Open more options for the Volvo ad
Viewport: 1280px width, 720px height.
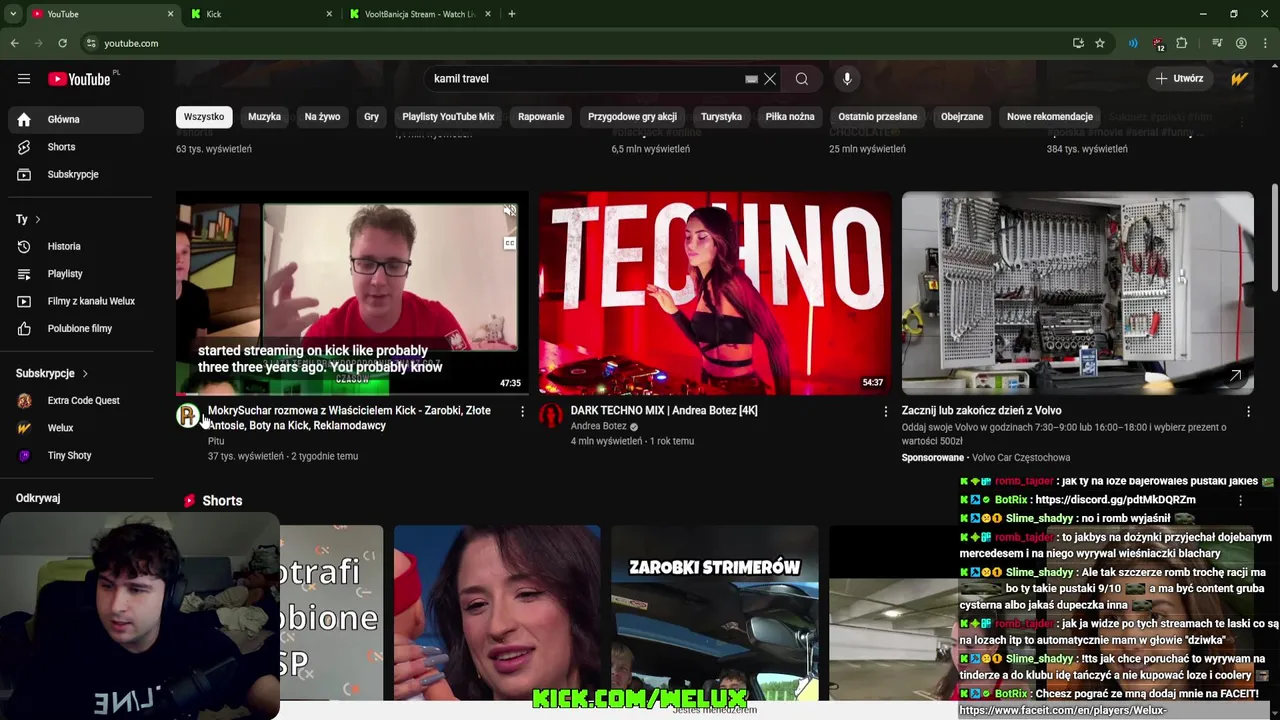tap(1248, 411)
